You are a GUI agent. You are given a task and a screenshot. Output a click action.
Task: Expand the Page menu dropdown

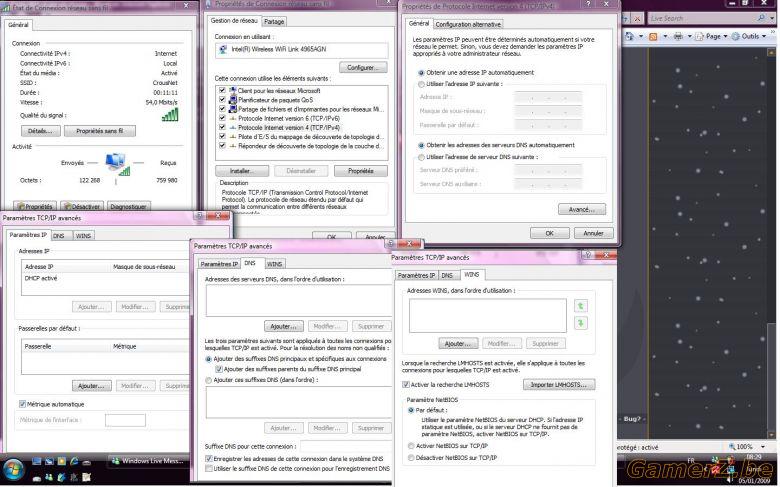(725, 36)
